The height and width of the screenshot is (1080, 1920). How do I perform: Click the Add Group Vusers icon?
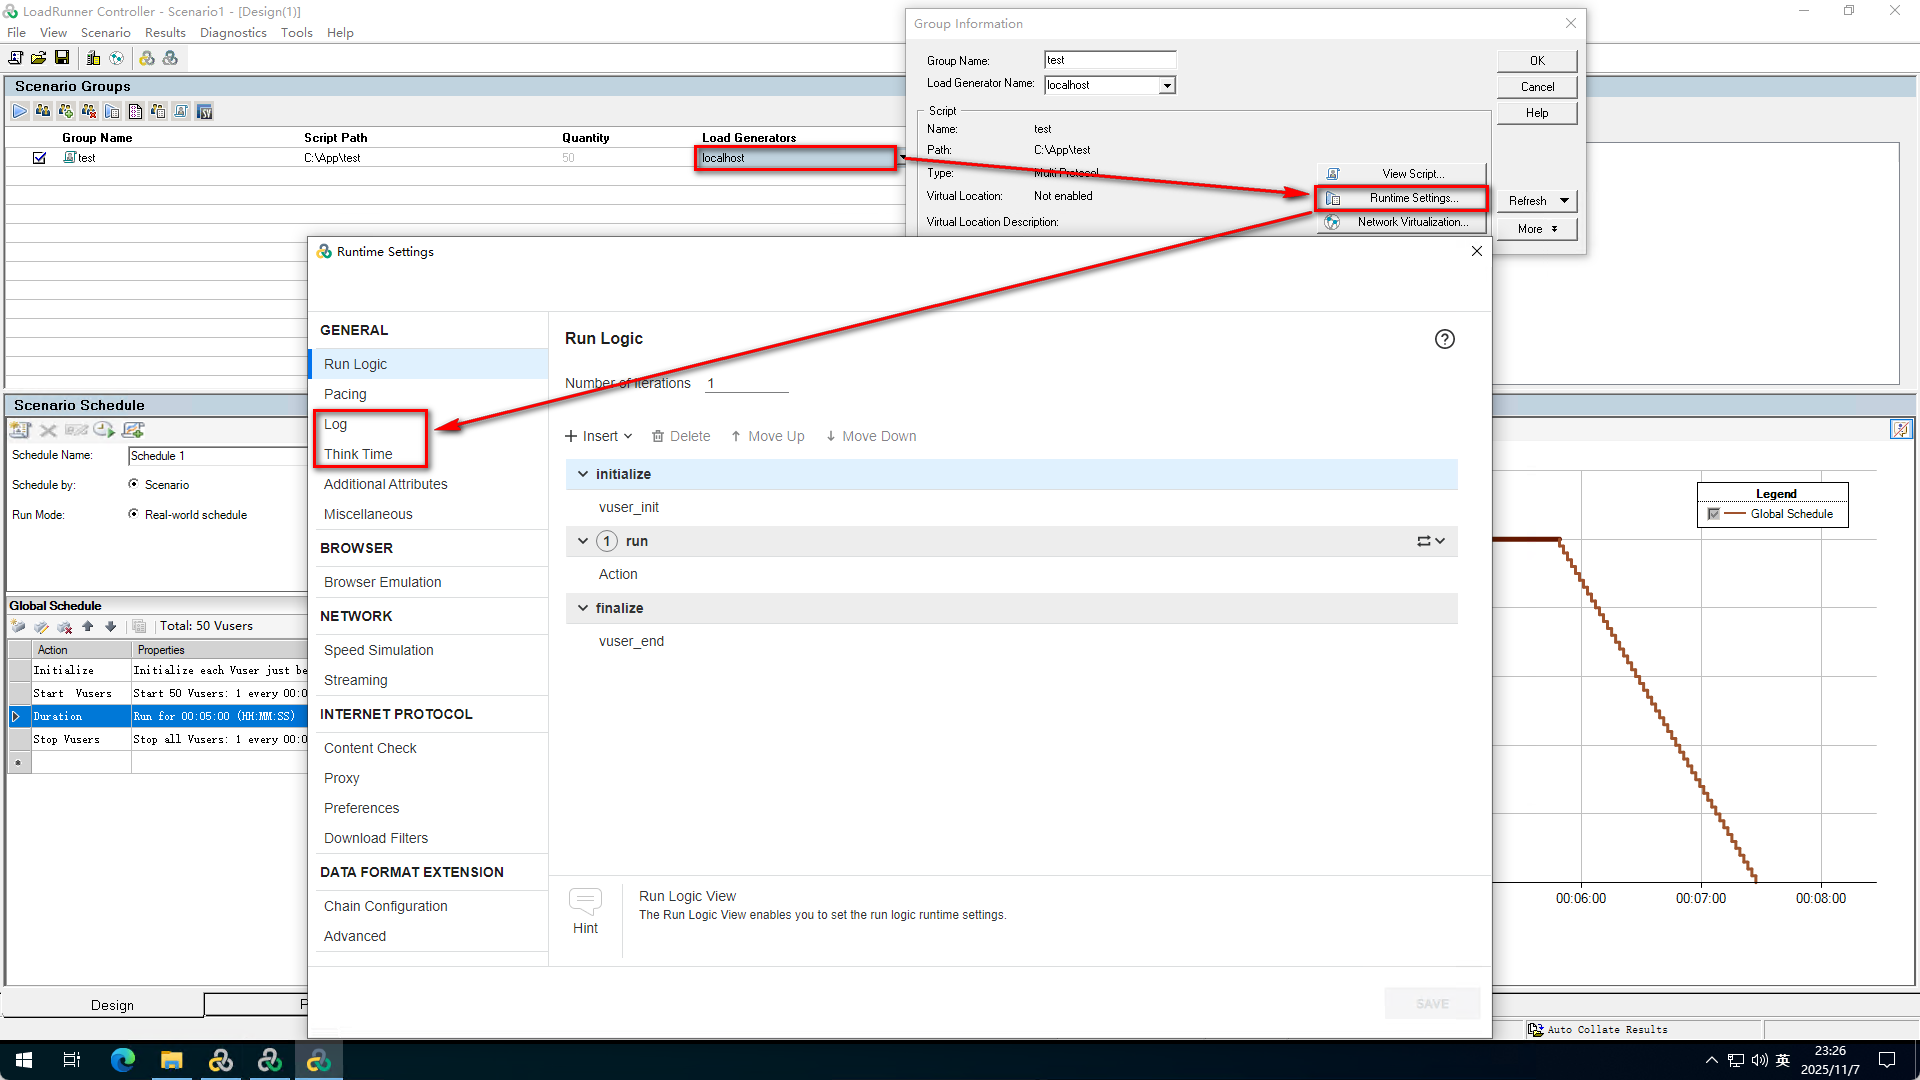click(66, 111)
